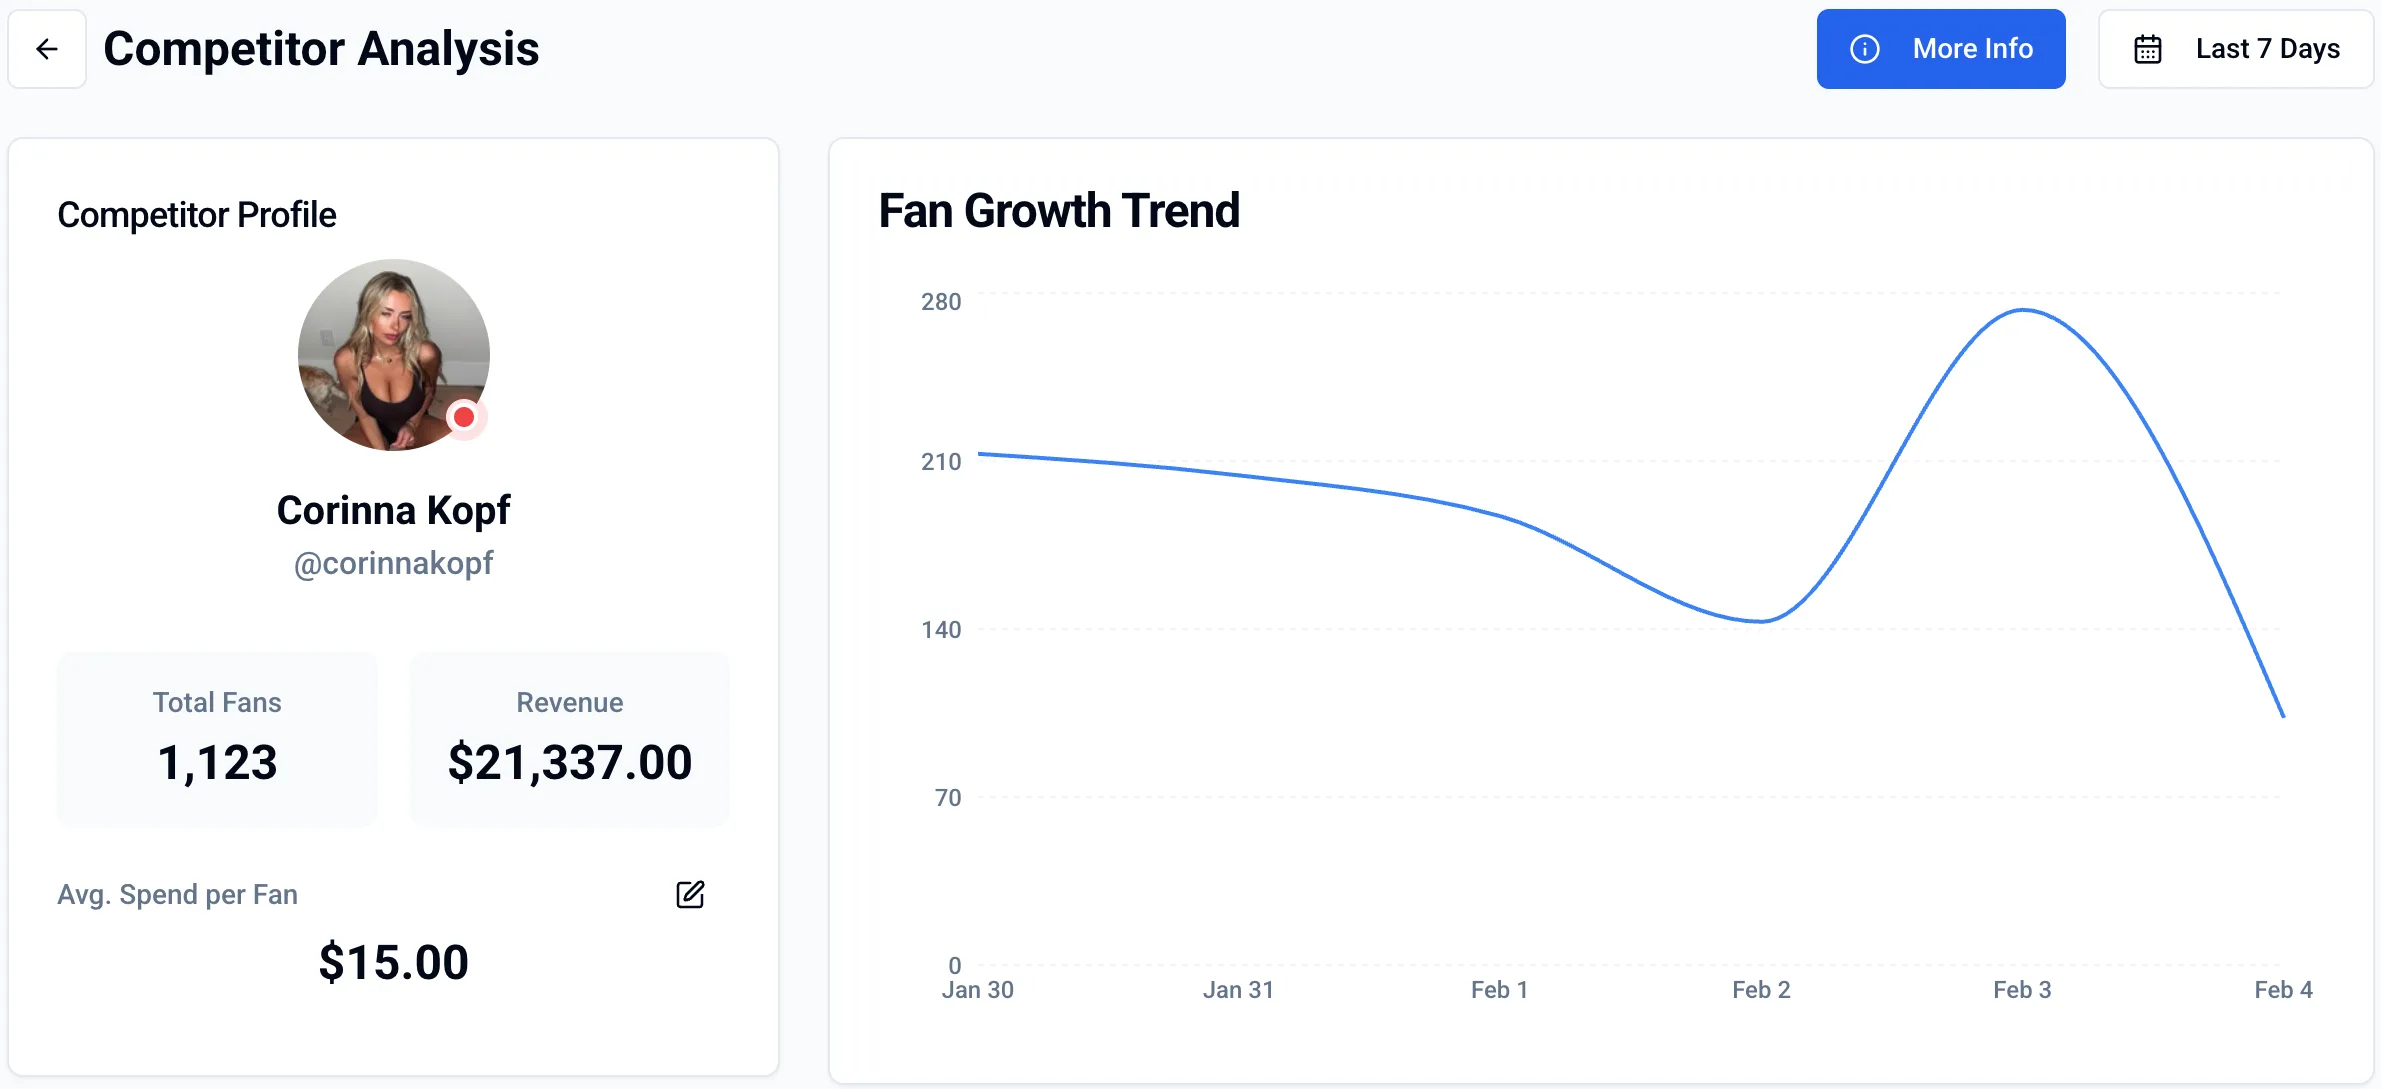
Task: Open the Last 7 Days date range selector
Action: (2236, 48)
